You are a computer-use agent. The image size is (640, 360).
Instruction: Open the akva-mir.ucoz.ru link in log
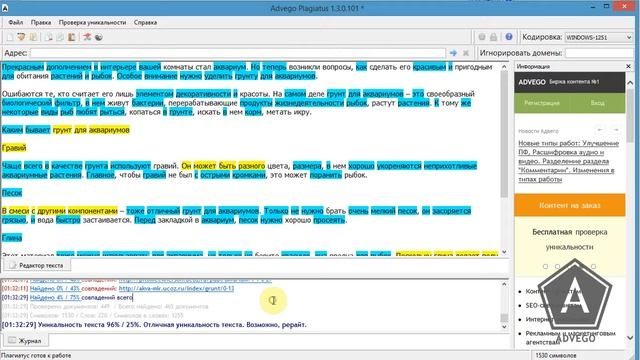[x=176, y=289]
